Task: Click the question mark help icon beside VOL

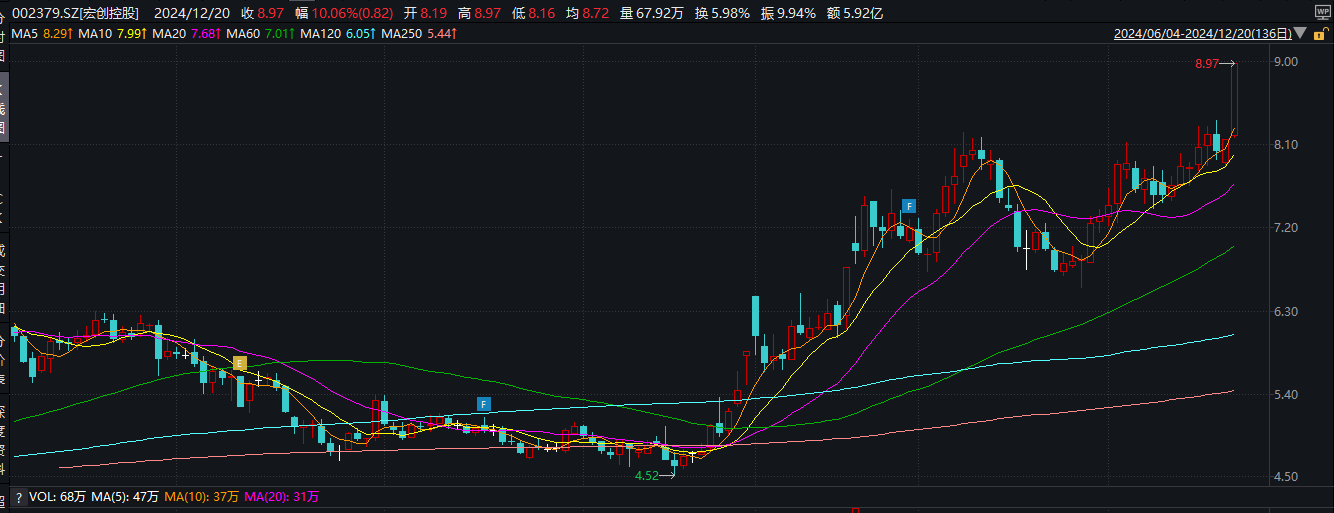Action: click(x=18, y=497)
